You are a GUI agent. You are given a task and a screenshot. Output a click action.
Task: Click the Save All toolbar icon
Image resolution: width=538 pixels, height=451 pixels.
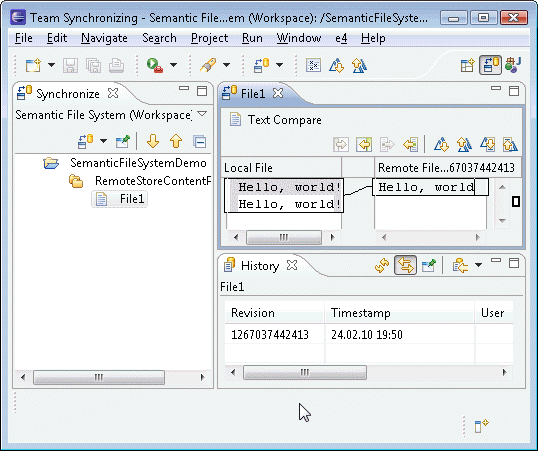click(x=93, y=65)
